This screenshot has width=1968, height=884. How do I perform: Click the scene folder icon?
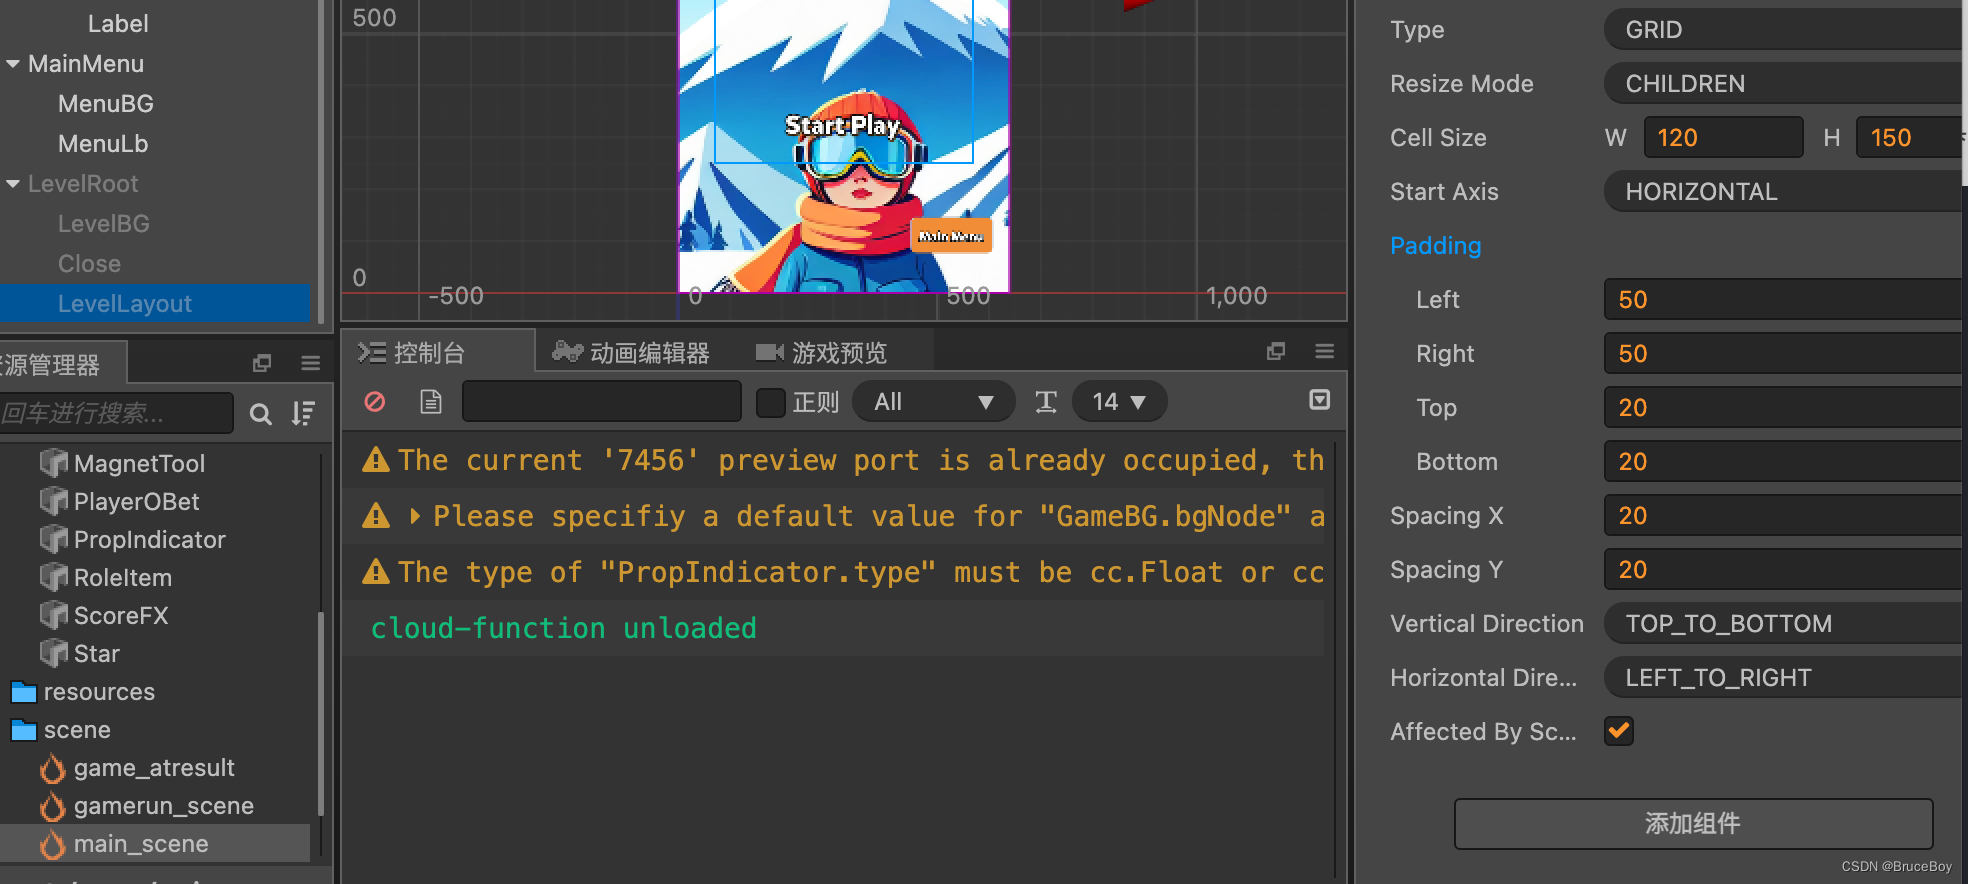pos(24,730)
